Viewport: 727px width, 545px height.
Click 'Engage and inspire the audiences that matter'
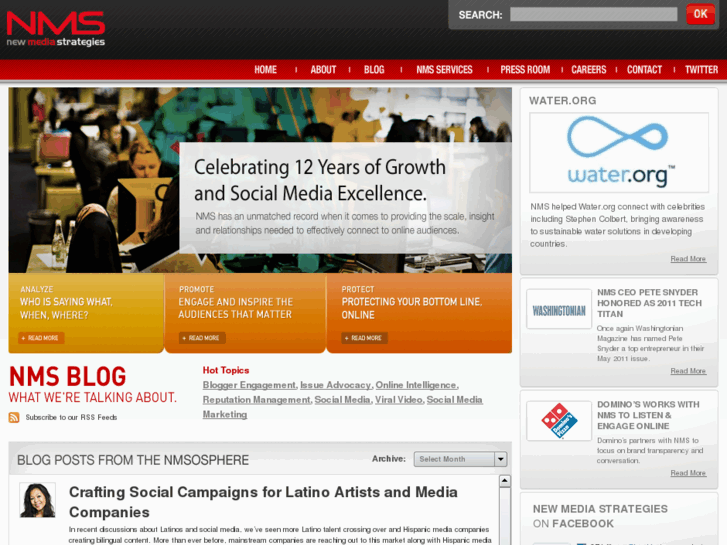[x=235, y=308]
